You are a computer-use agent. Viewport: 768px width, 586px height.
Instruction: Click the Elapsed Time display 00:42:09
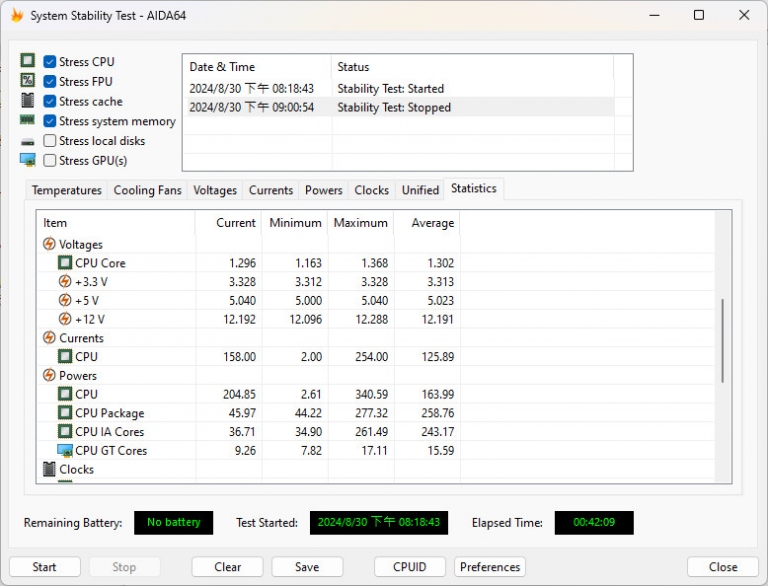(x=594, y=522)
